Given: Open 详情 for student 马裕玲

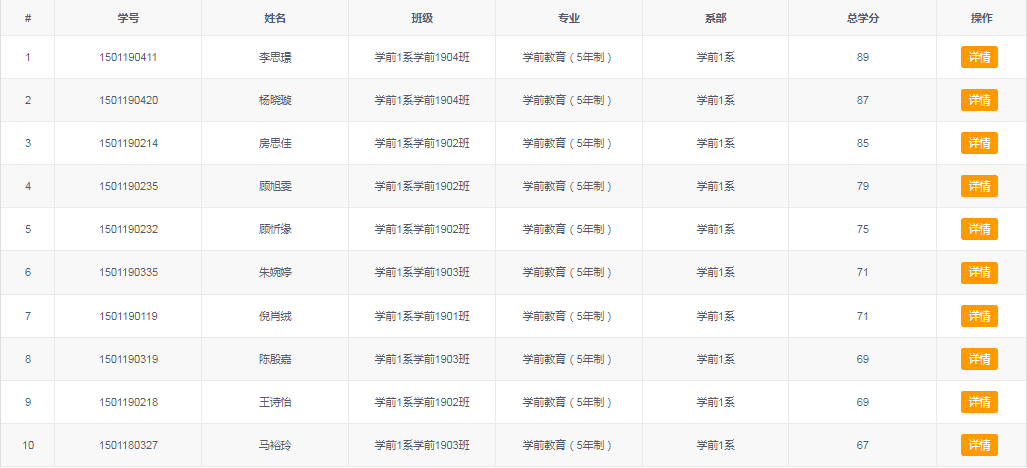Looking at the screenshot, I should pos(979,445).
